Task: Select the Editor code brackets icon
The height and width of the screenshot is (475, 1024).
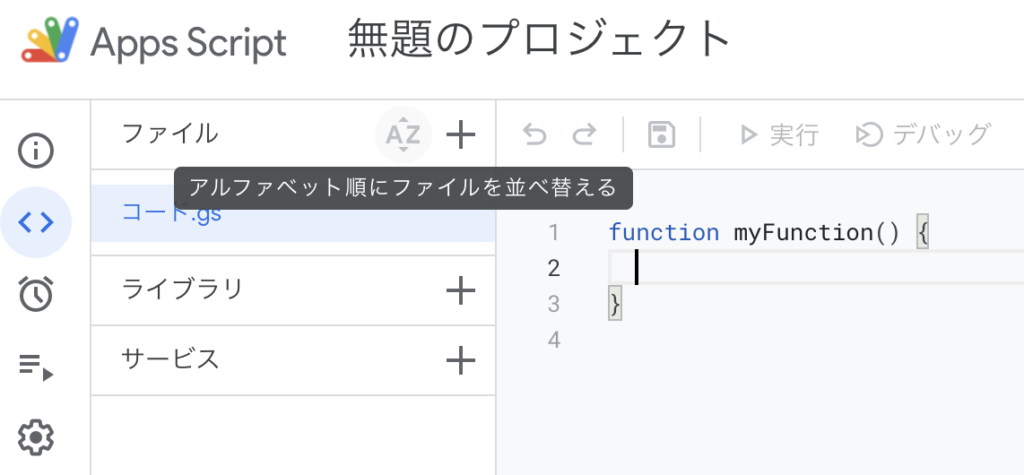Action: 35,223
